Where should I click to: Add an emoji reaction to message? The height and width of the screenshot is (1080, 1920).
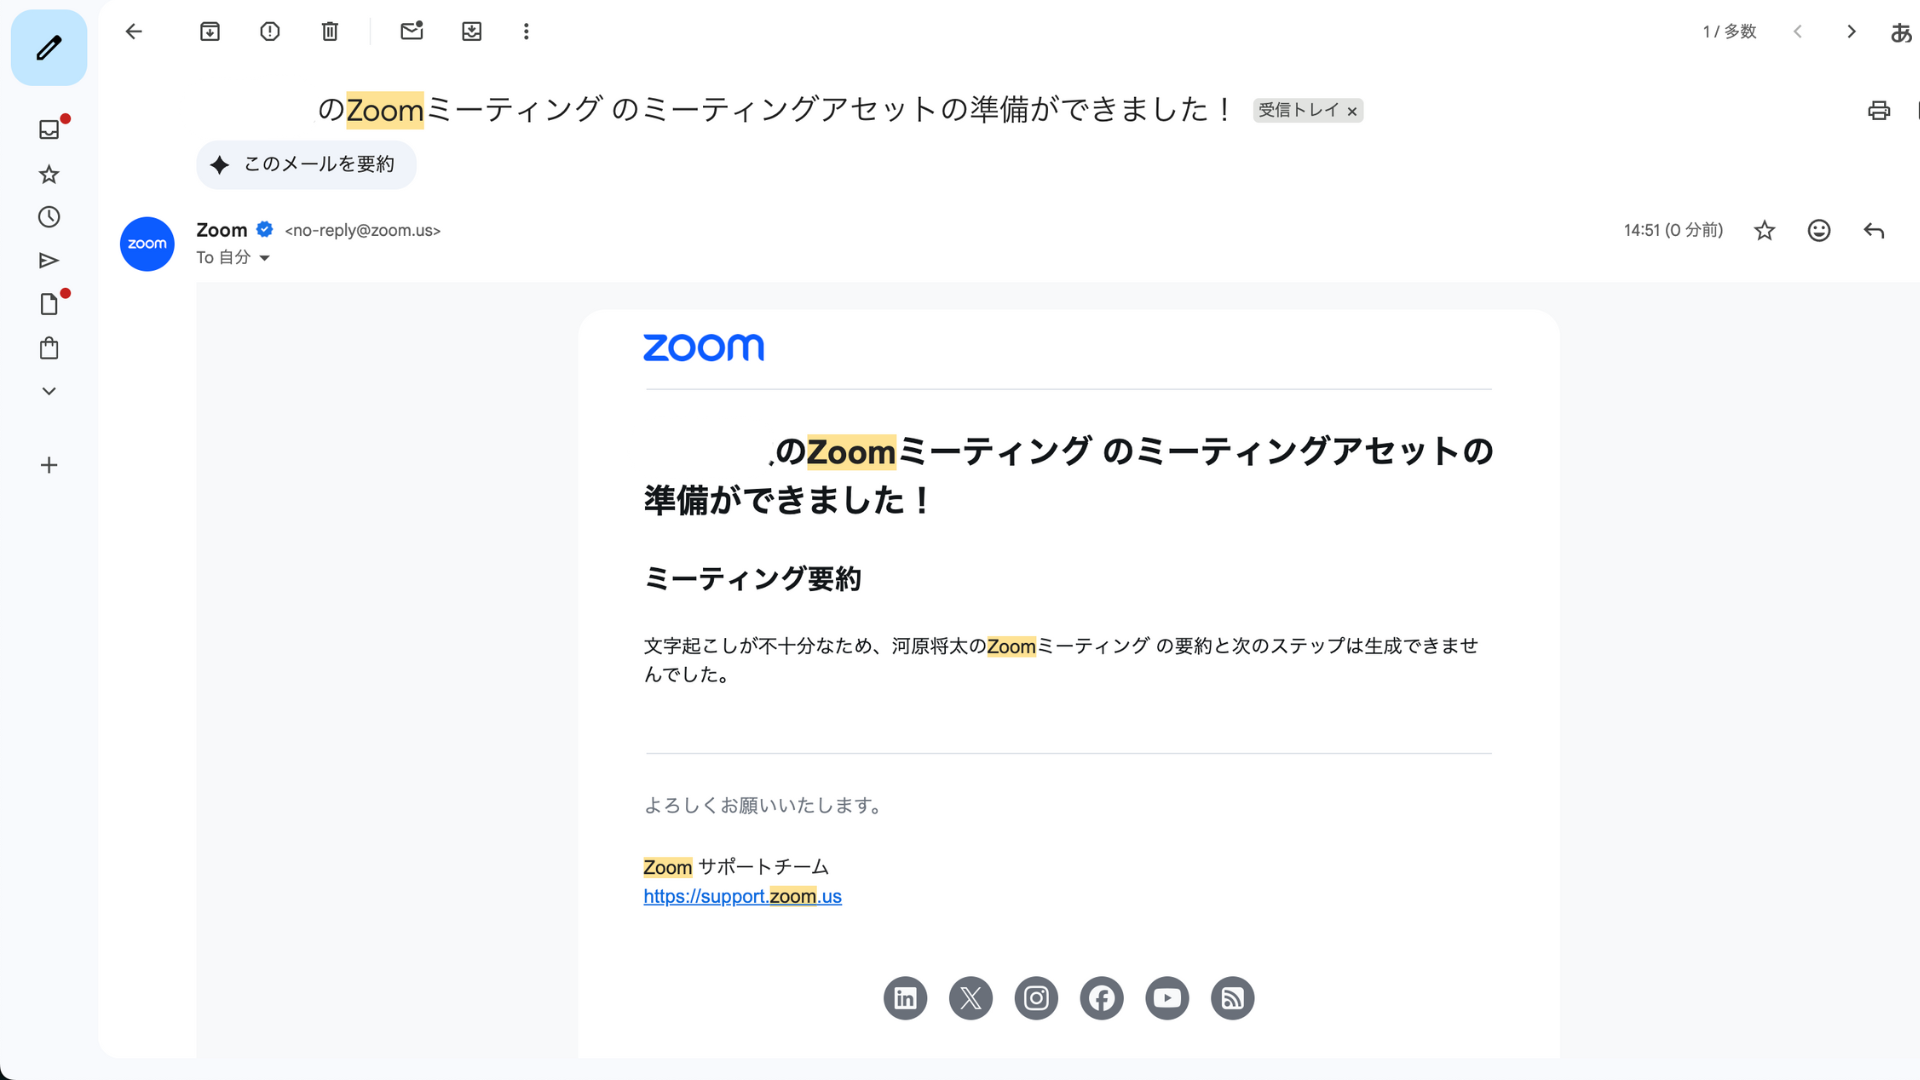(x=1819, y=231)
